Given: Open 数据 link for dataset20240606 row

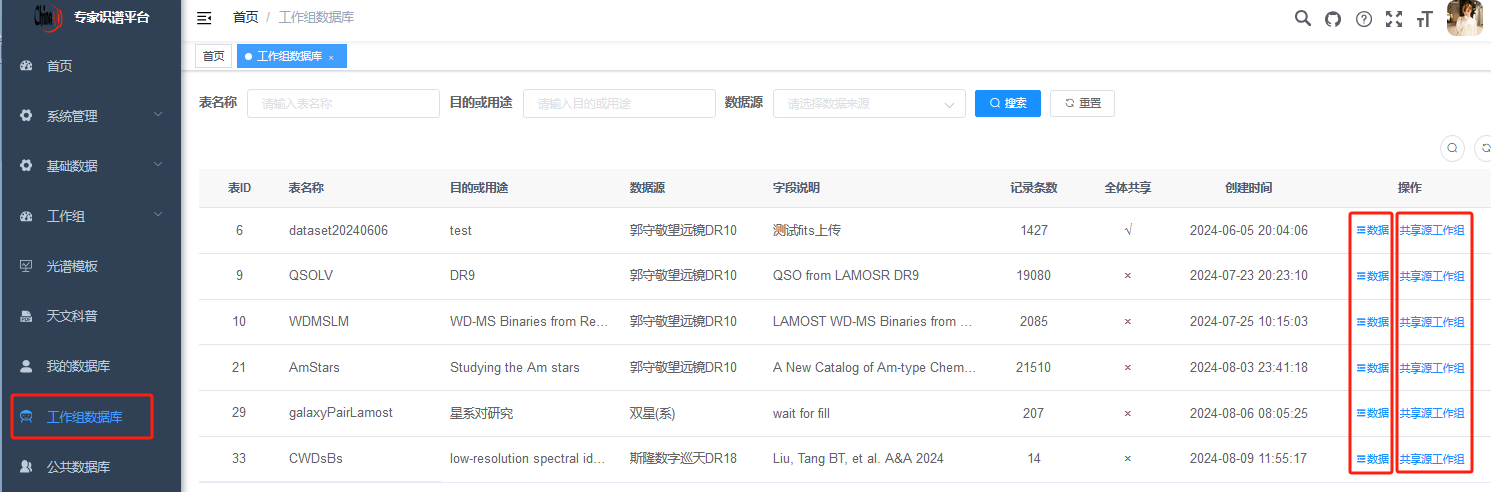Looking at the screenshot, I should [x=1372, y=230].
